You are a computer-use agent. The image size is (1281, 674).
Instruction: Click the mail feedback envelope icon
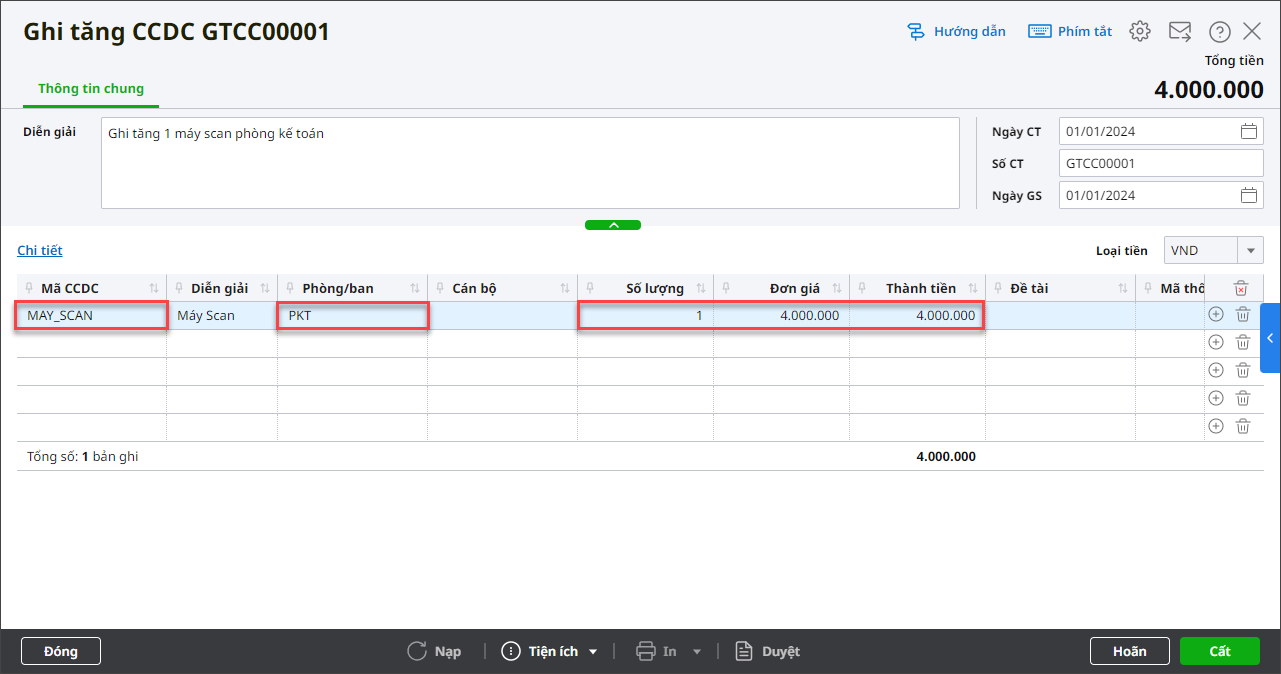(1180, 31)
